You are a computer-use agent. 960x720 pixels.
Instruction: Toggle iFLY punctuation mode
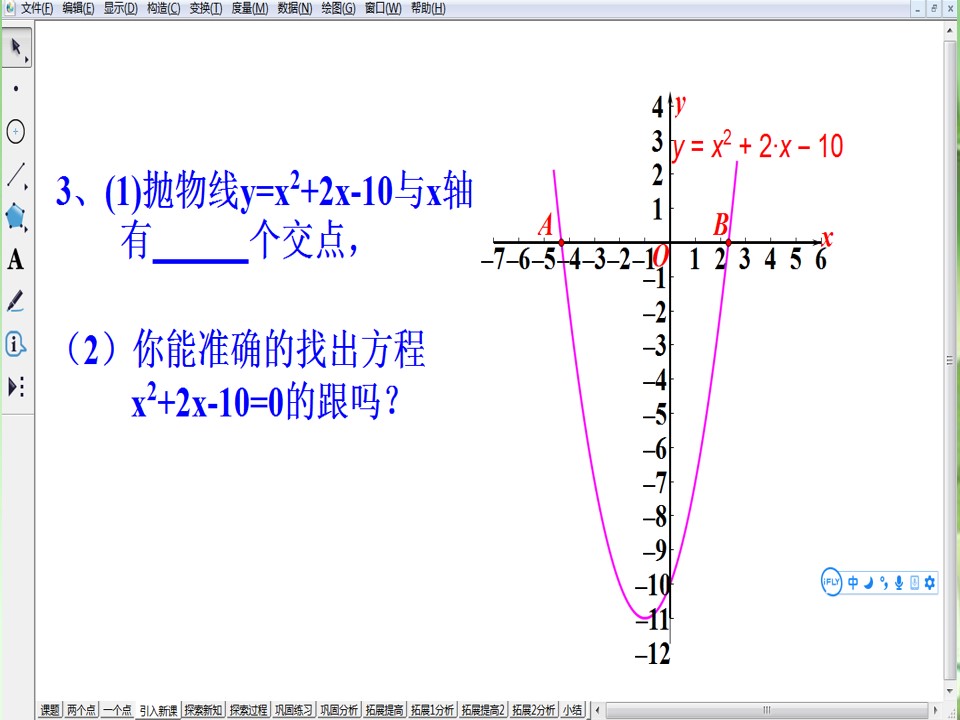point(883,583)
